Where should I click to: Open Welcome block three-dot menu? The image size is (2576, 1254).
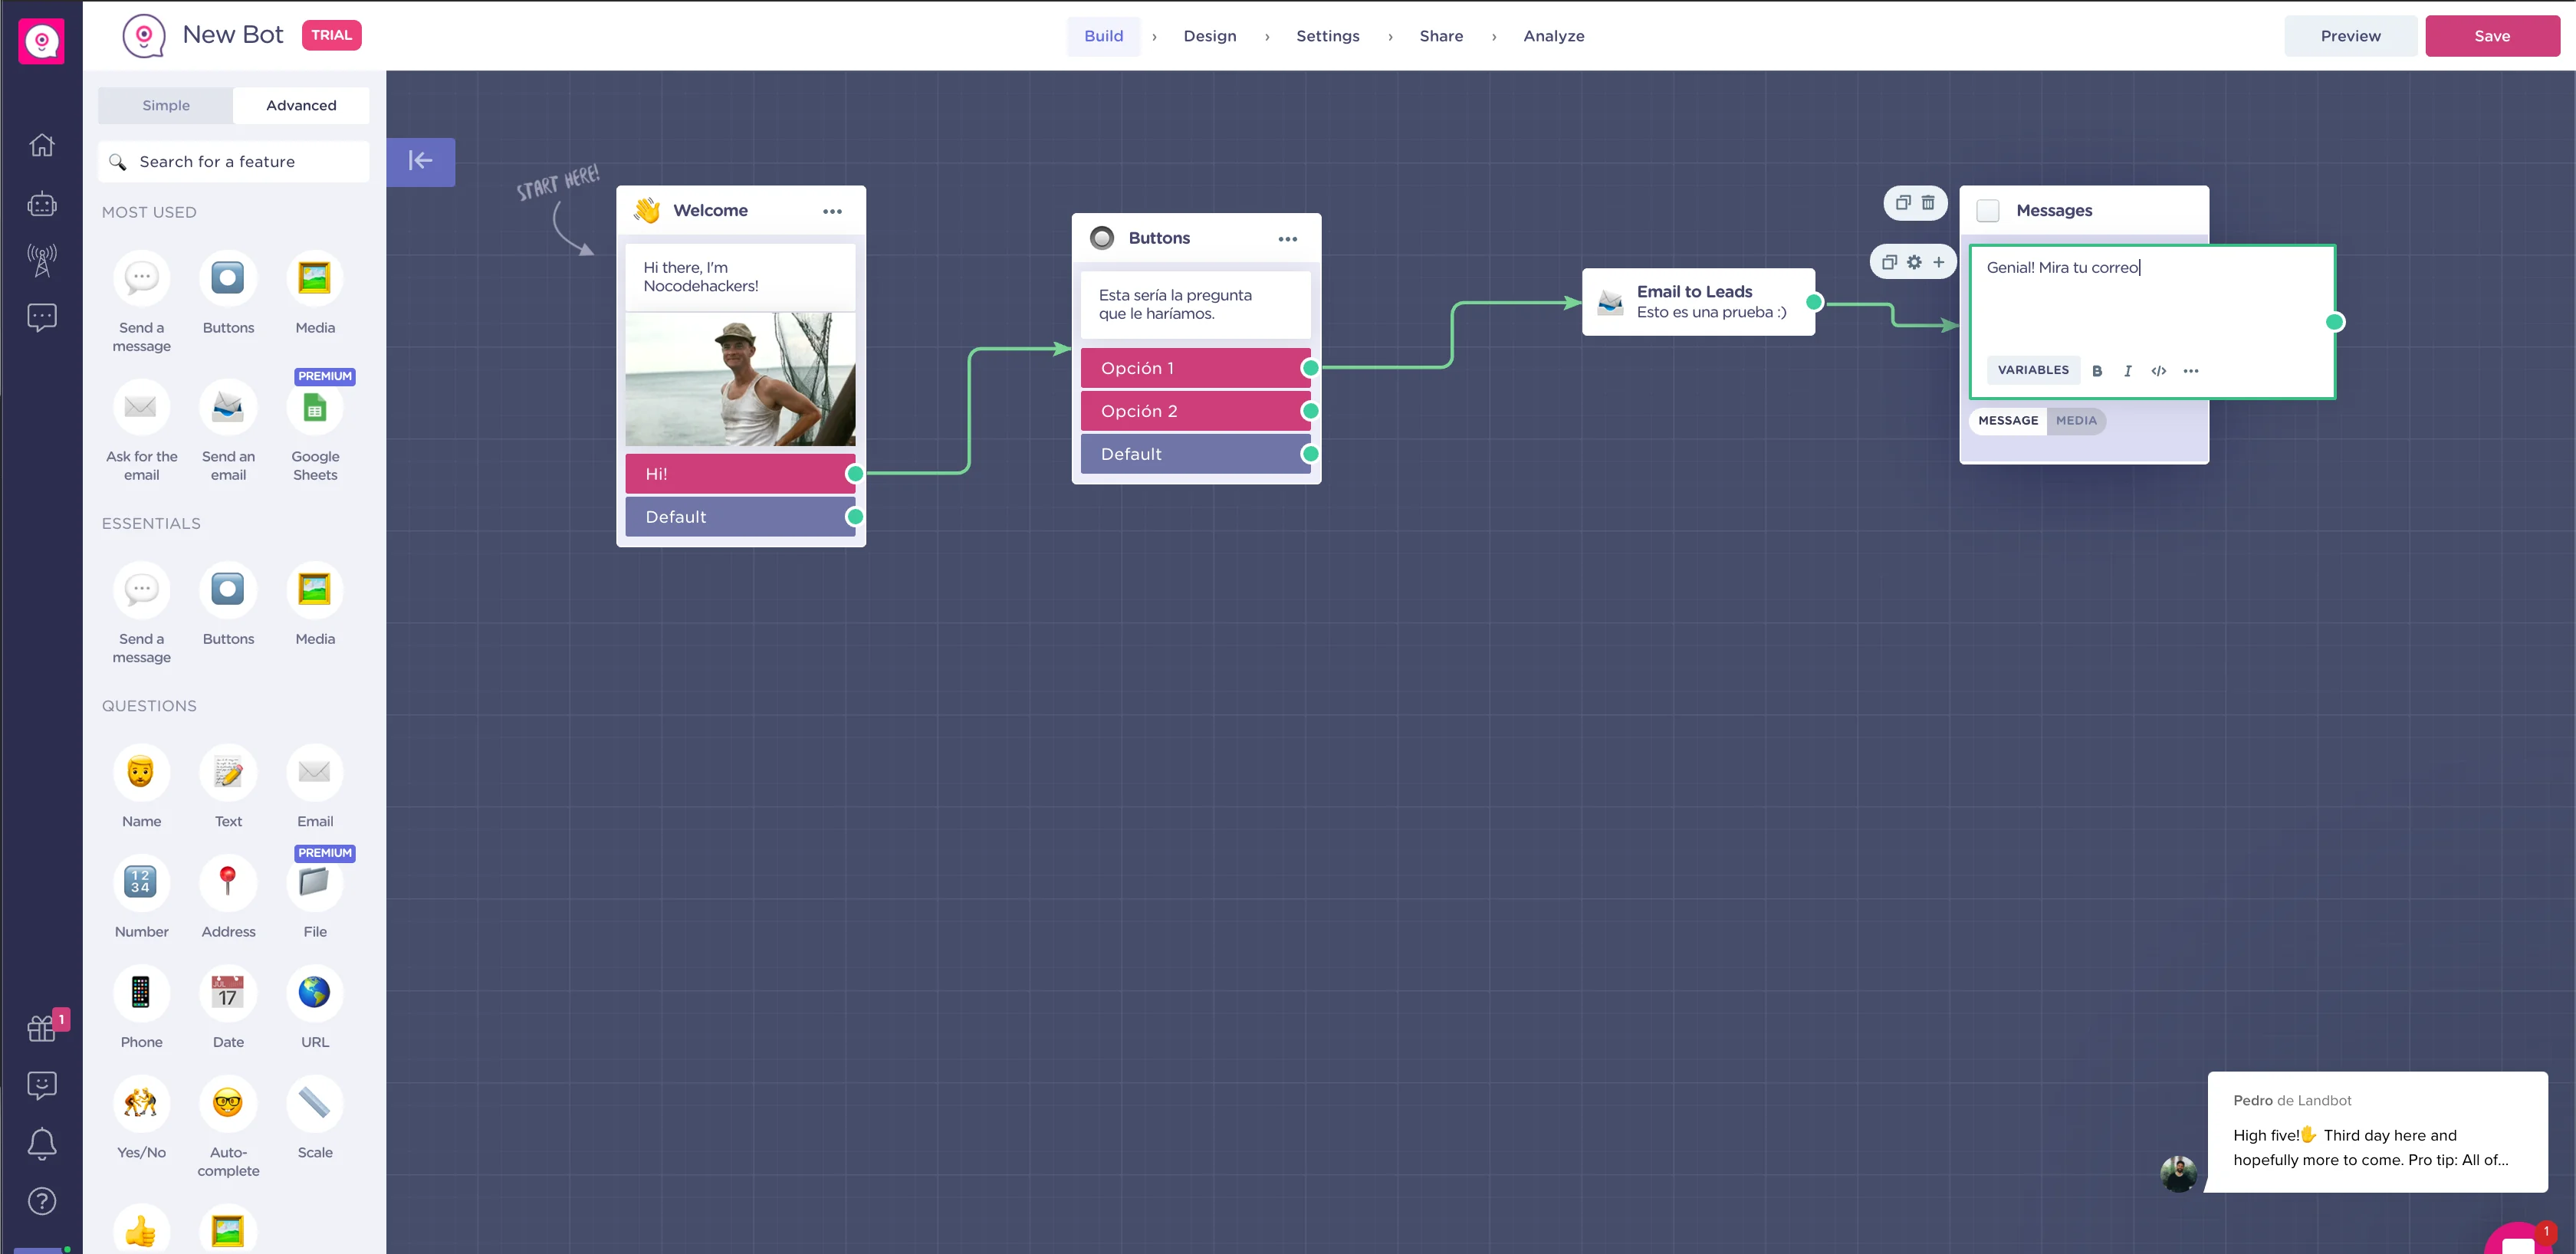pos(832,211)
